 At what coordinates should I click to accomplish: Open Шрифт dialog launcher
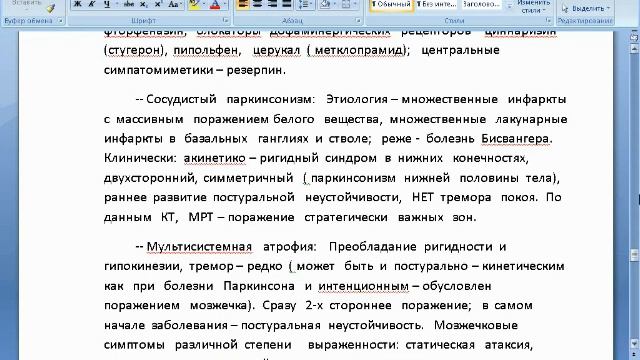point(226,20)
